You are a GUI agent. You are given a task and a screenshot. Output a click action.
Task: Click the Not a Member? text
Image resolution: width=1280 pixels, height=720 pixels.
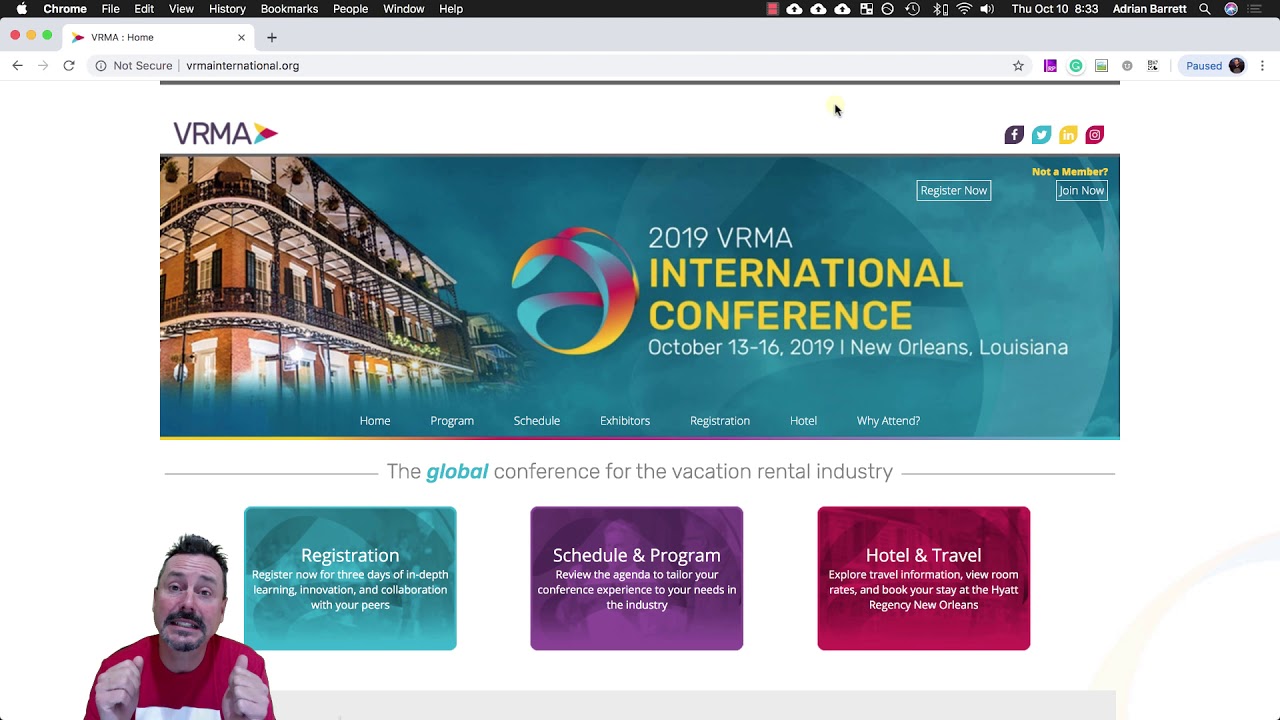pos(1070,172)
